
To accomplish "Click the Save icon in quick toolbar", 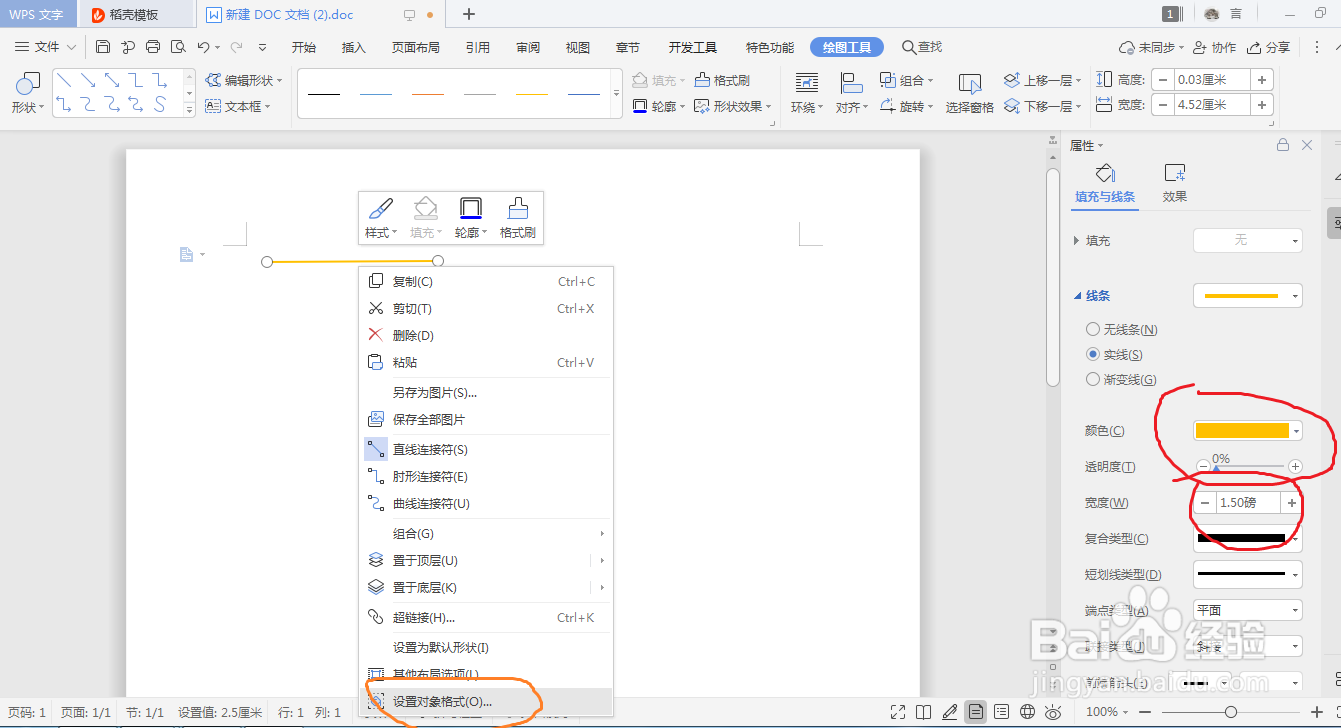I will (x=103, y=47).
